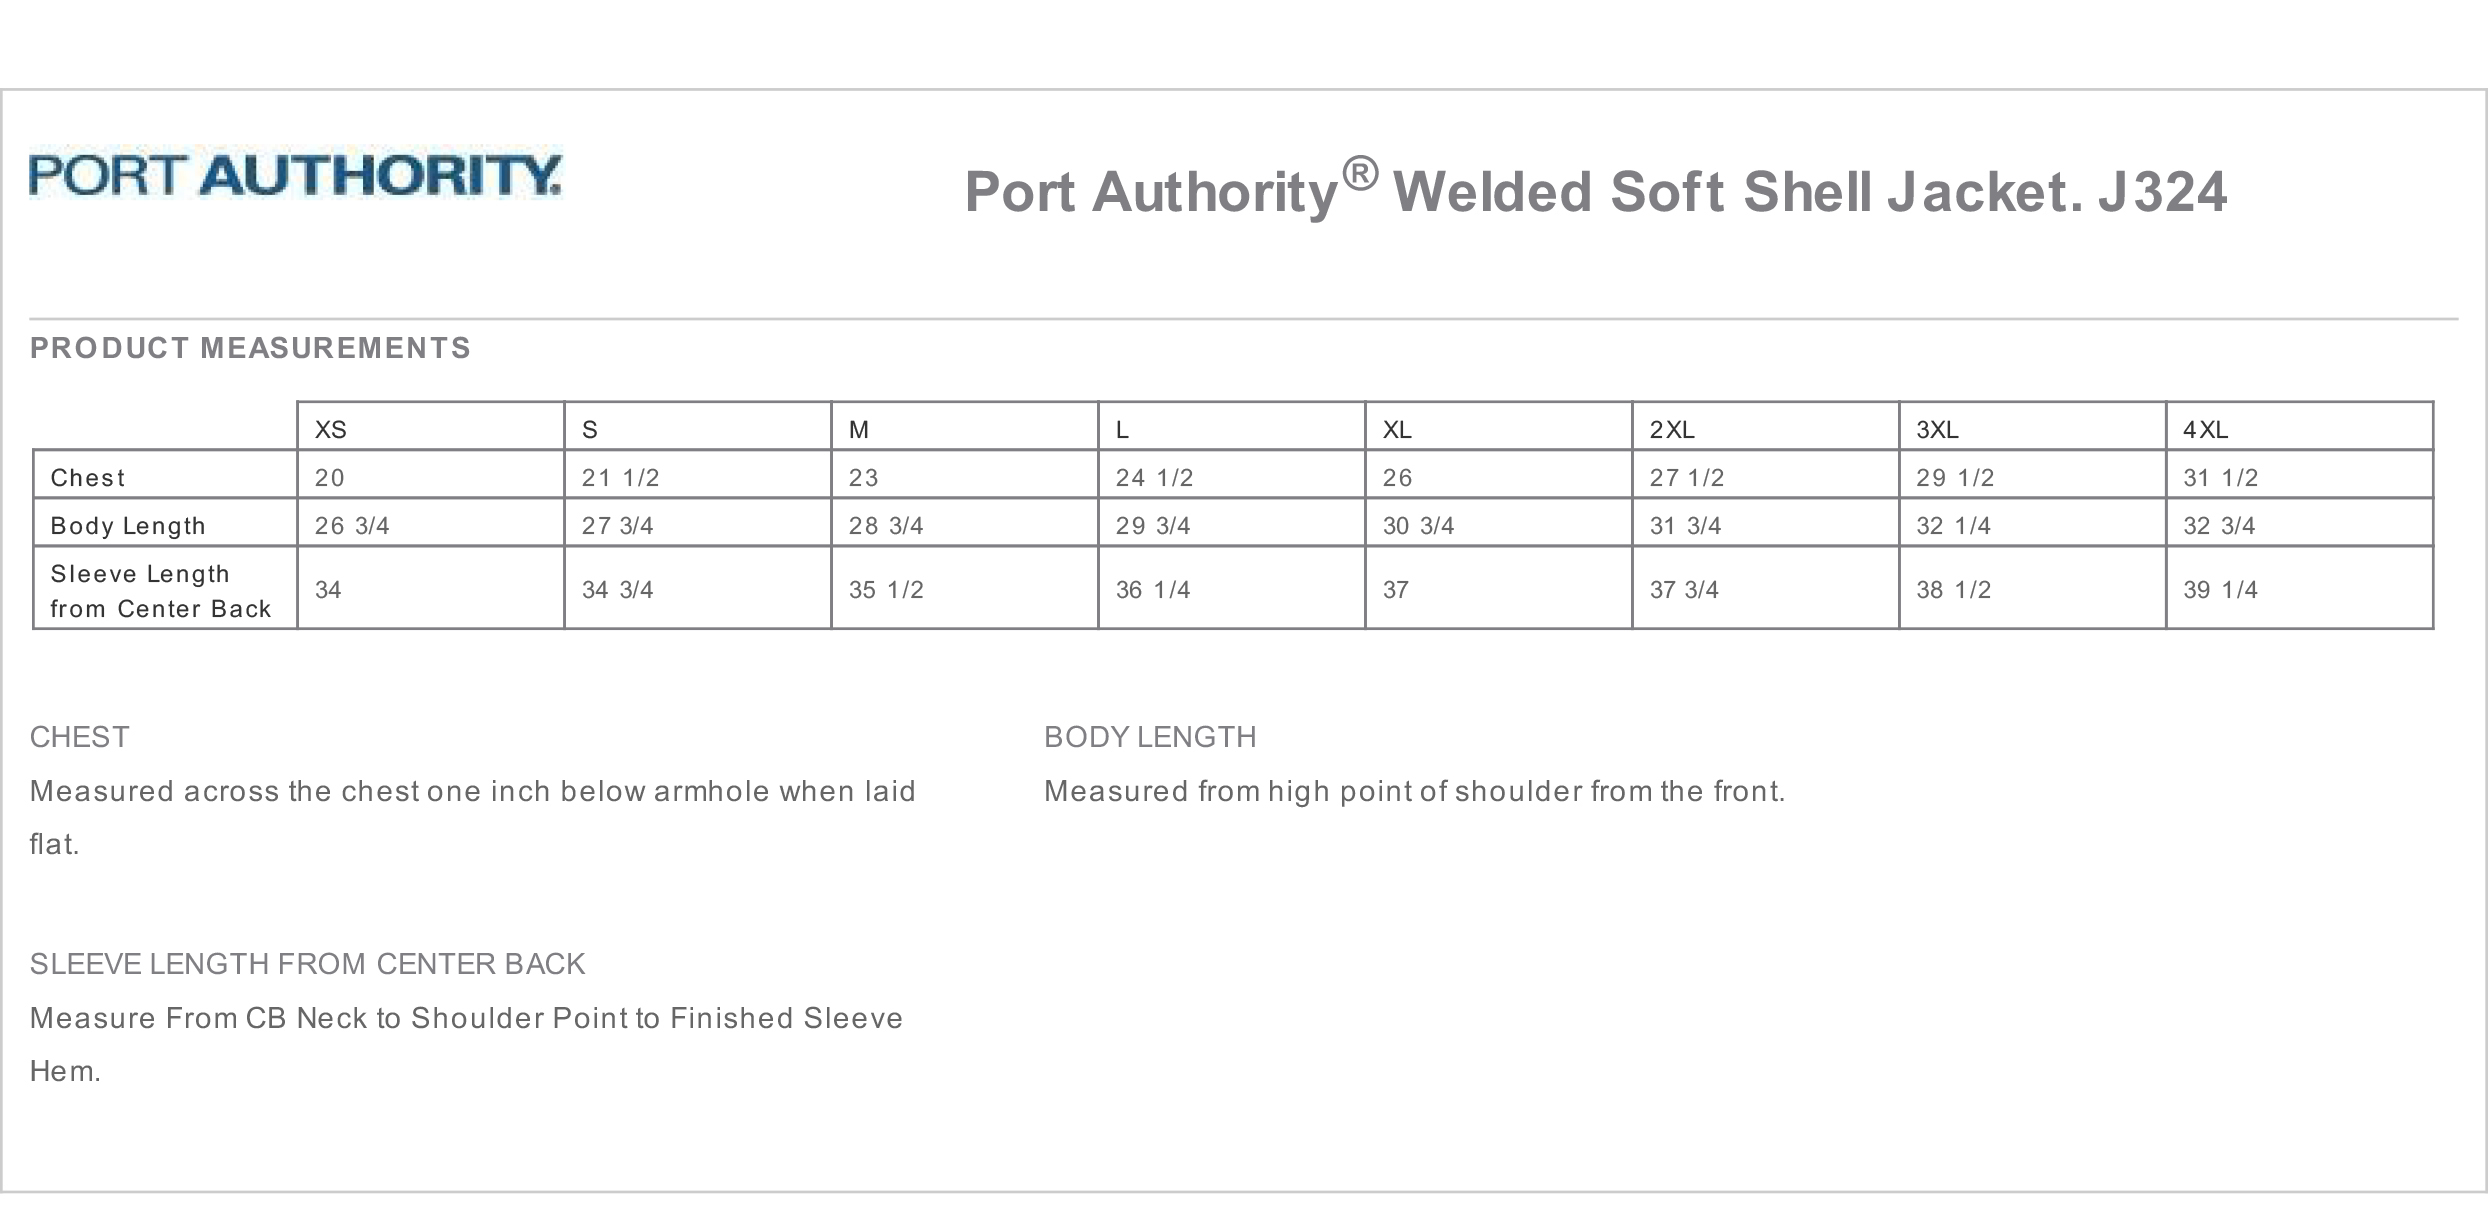Screen dimensions: 2488x1220
Task: Click the Port Authority logo
Action: 295,175
